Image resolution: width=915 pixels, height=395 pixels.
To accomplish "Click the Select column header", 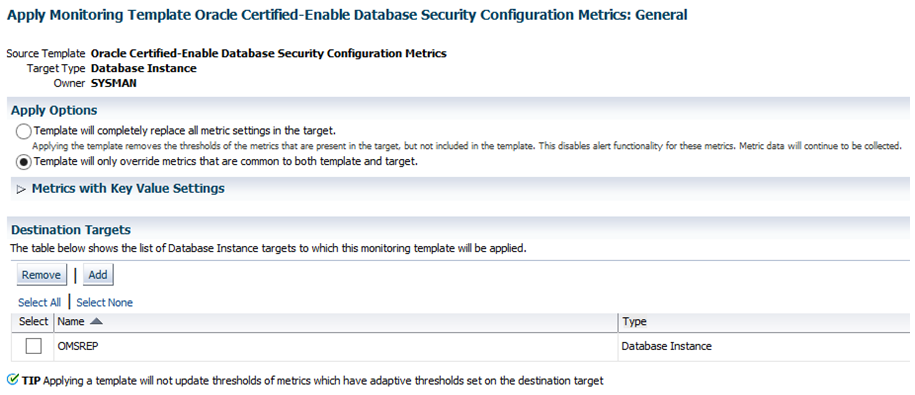I will tap(33, 321).
